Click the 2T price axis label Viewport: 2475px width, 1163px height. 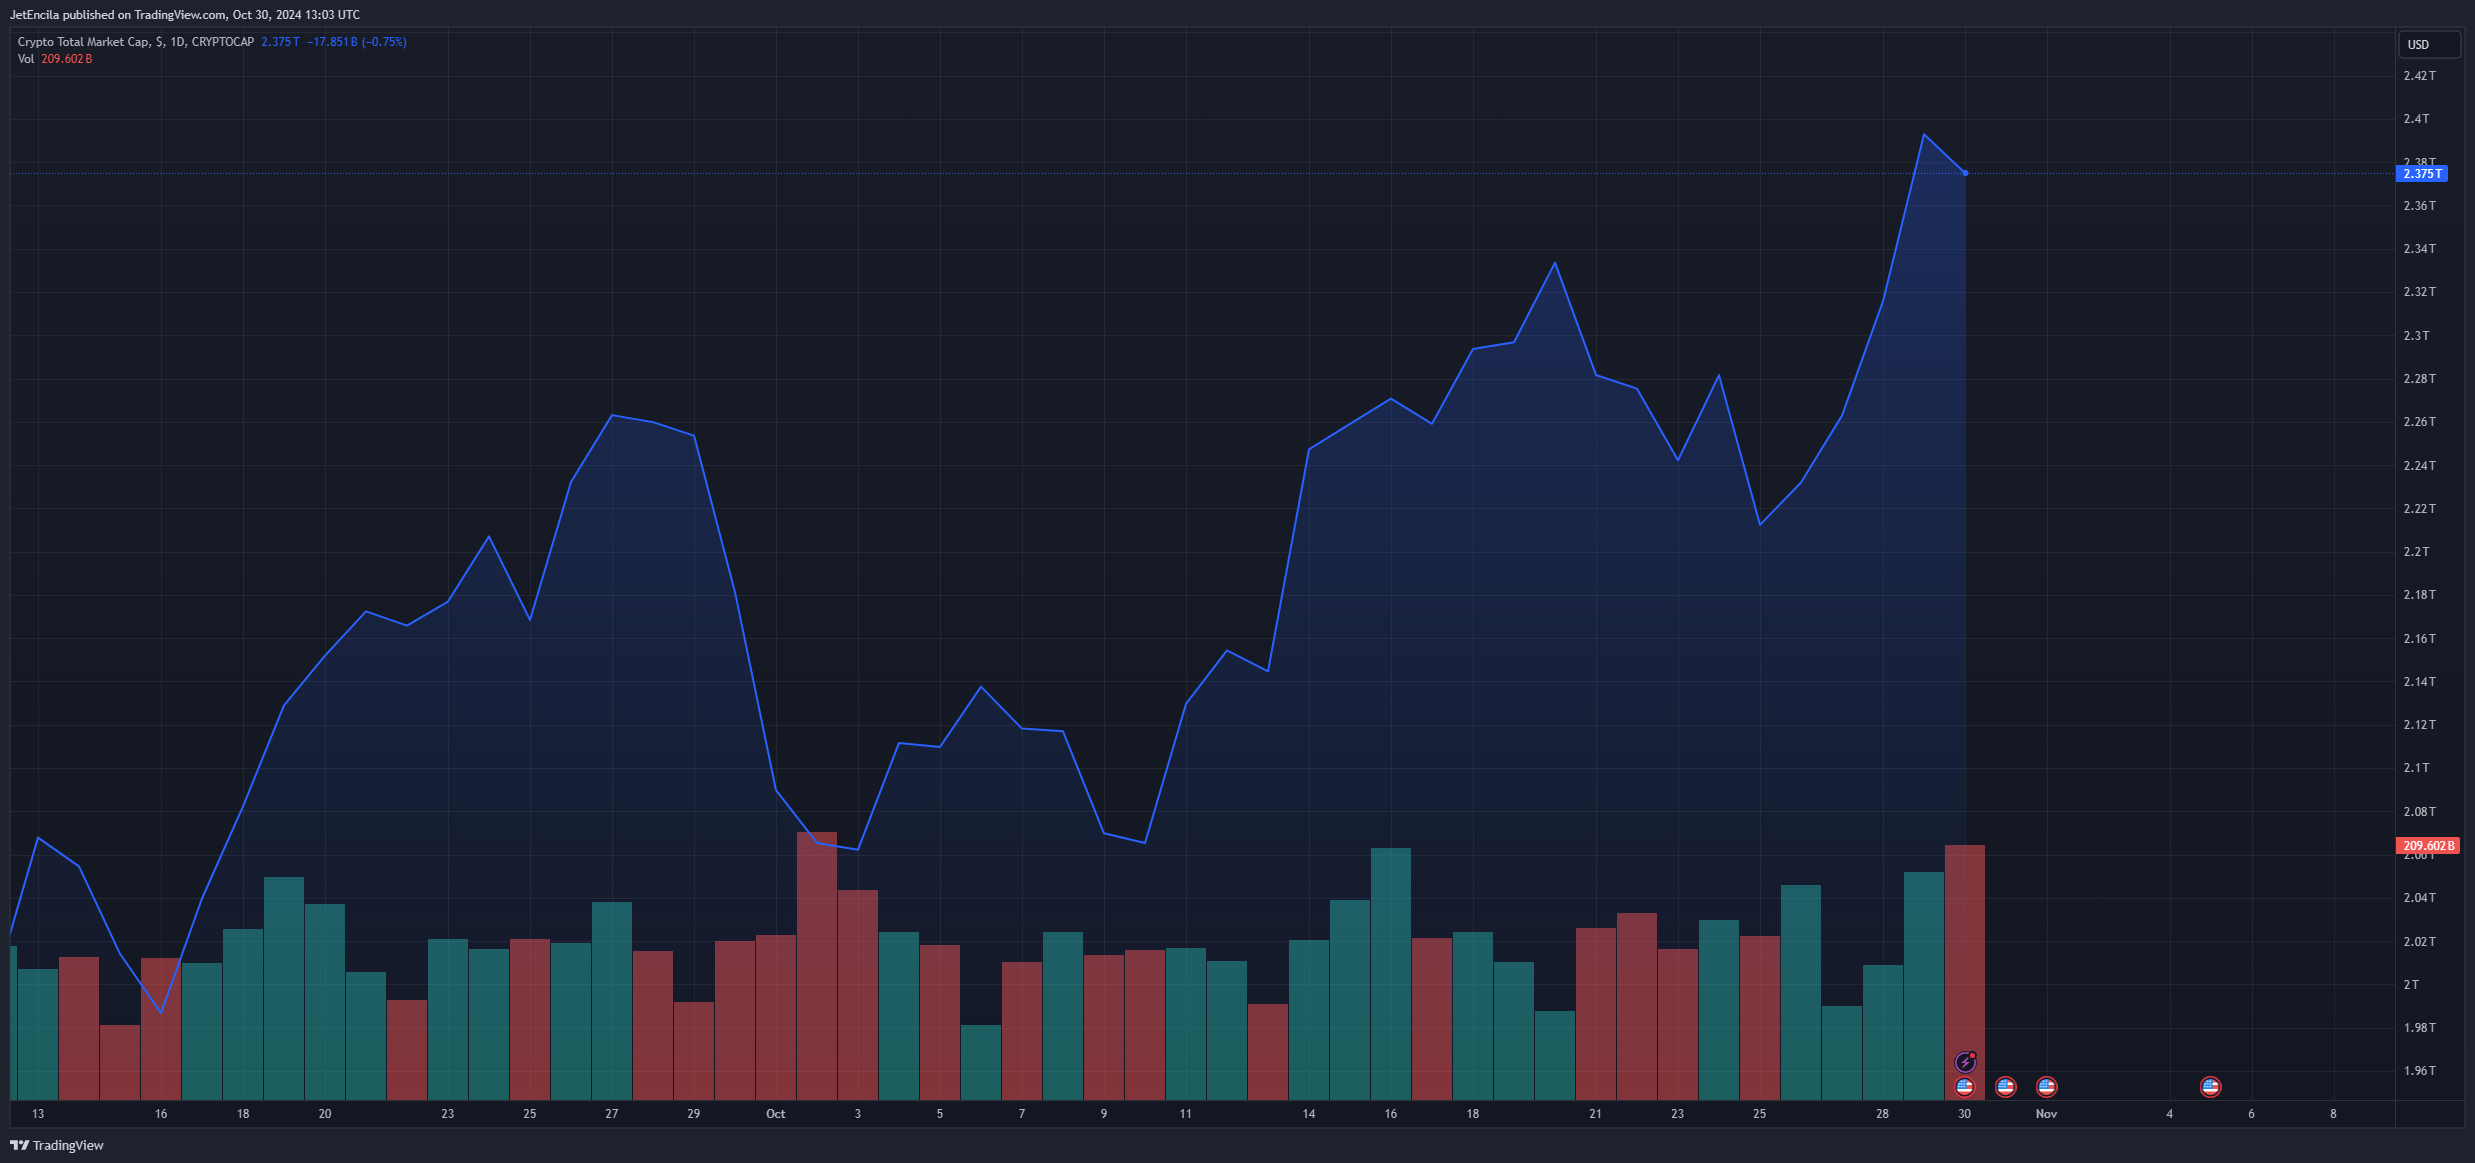[2412, 985]
